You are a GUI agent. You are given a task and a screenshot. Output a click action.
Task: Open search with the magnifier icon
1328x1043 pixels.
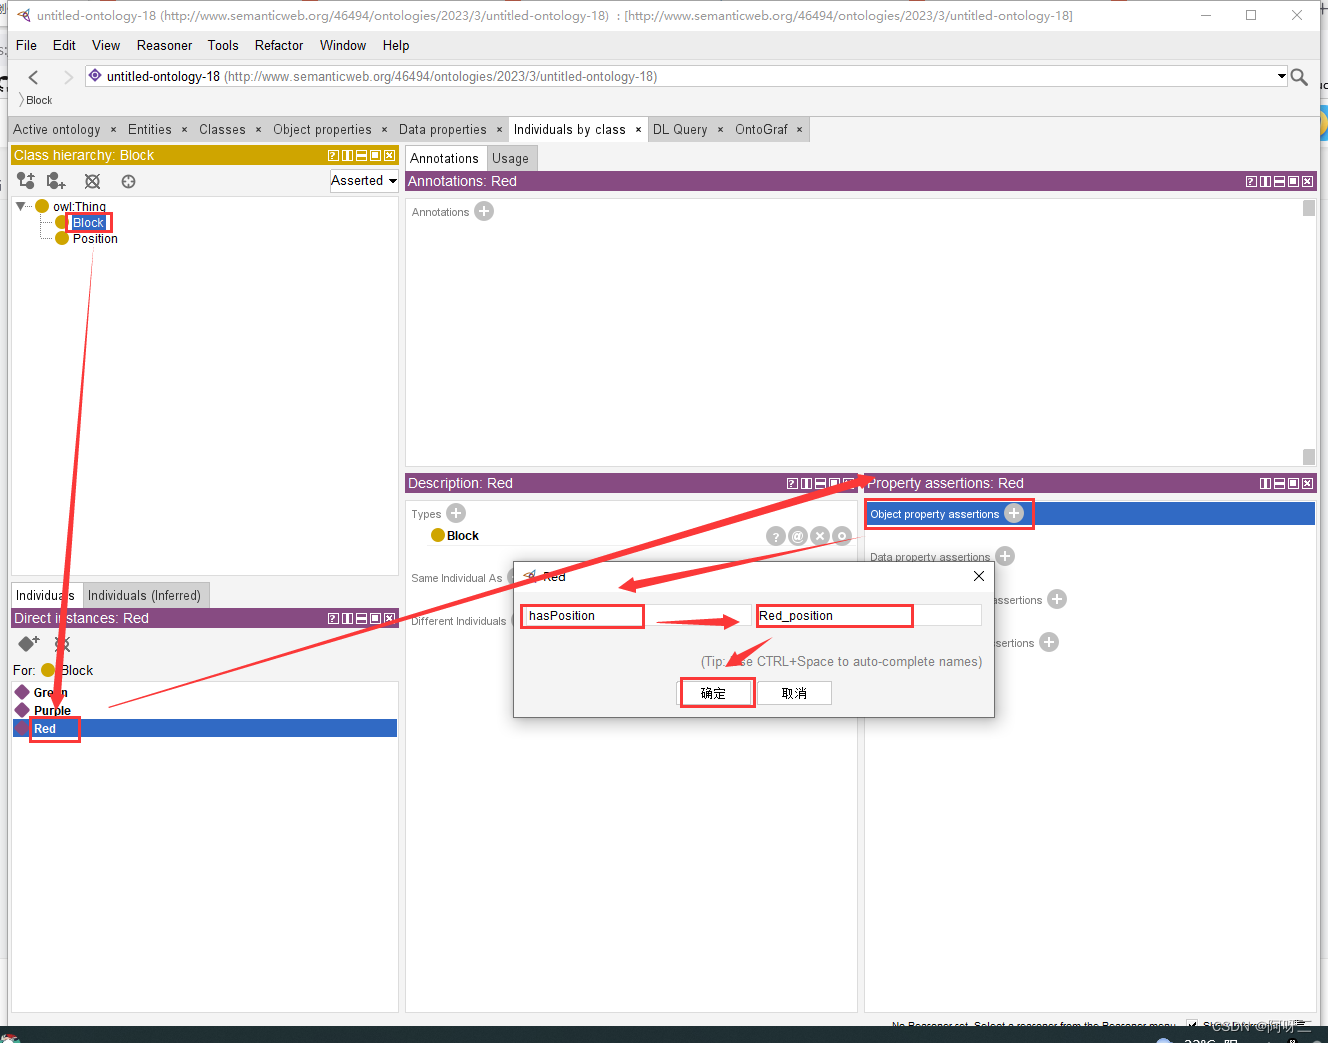tap(1299, 77)
